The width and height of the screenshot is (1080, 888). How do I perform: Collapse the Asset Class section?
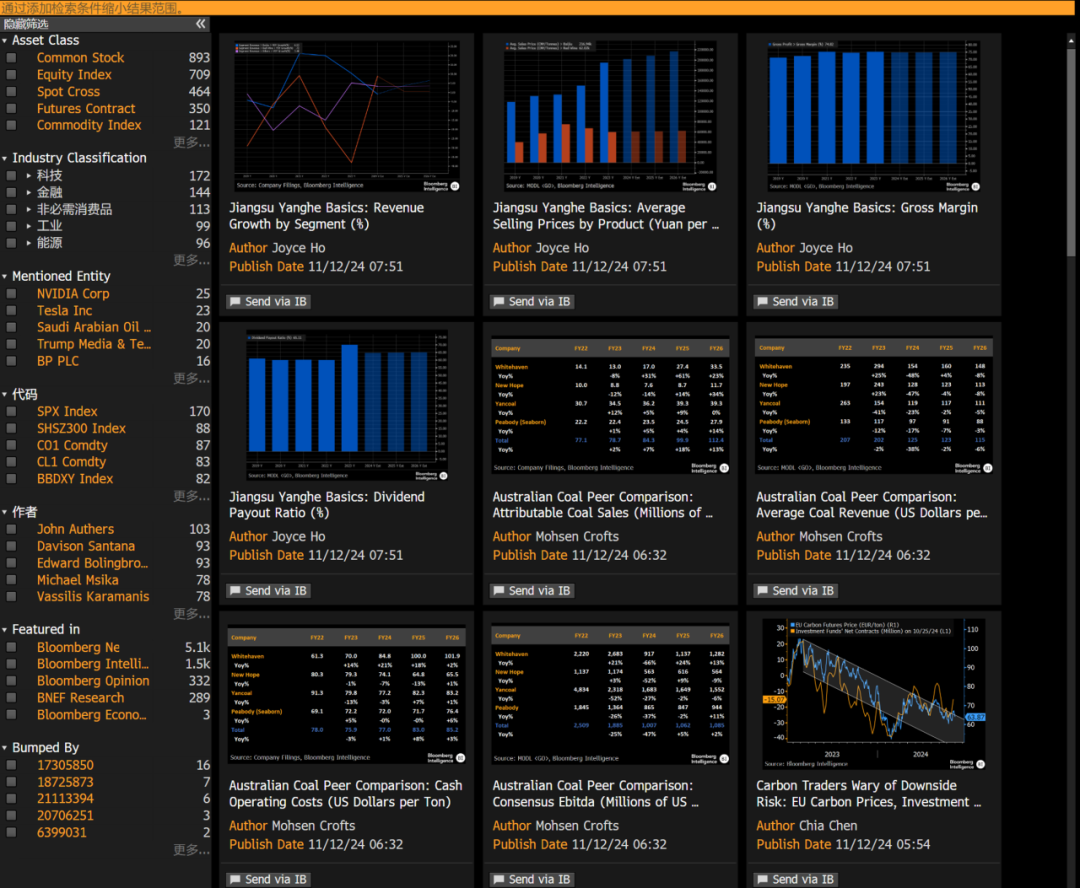(x=5, y=41)
